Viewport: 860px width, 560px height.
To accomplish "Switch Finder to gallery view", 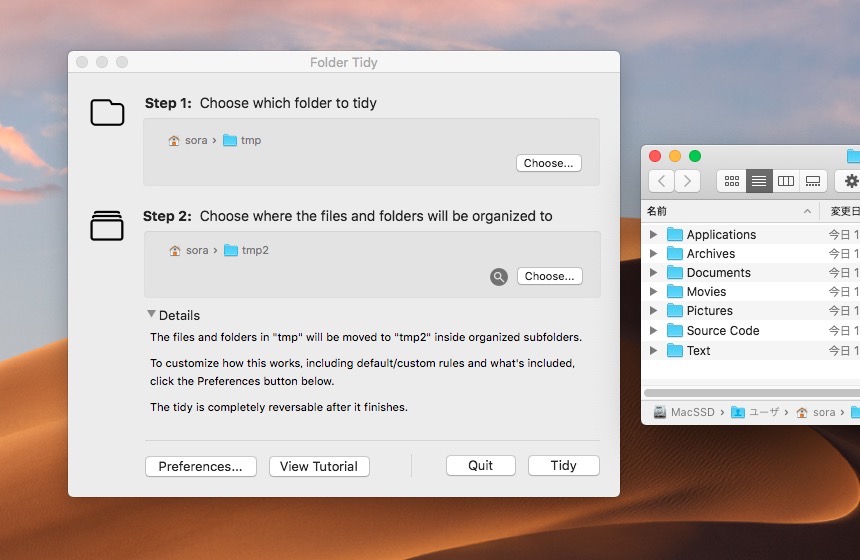I will [x=813, y=181].
